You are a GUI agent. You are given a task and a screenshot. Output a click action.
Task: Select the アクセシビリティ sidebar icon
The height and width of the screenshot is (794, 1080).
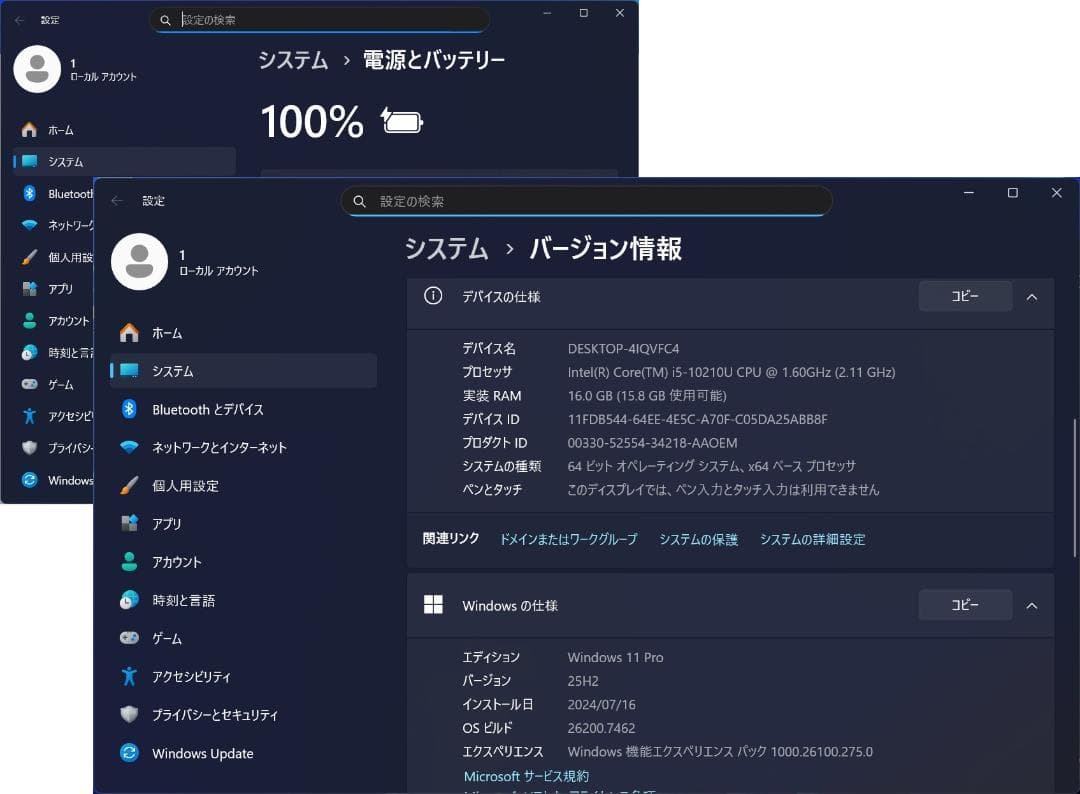210,676
